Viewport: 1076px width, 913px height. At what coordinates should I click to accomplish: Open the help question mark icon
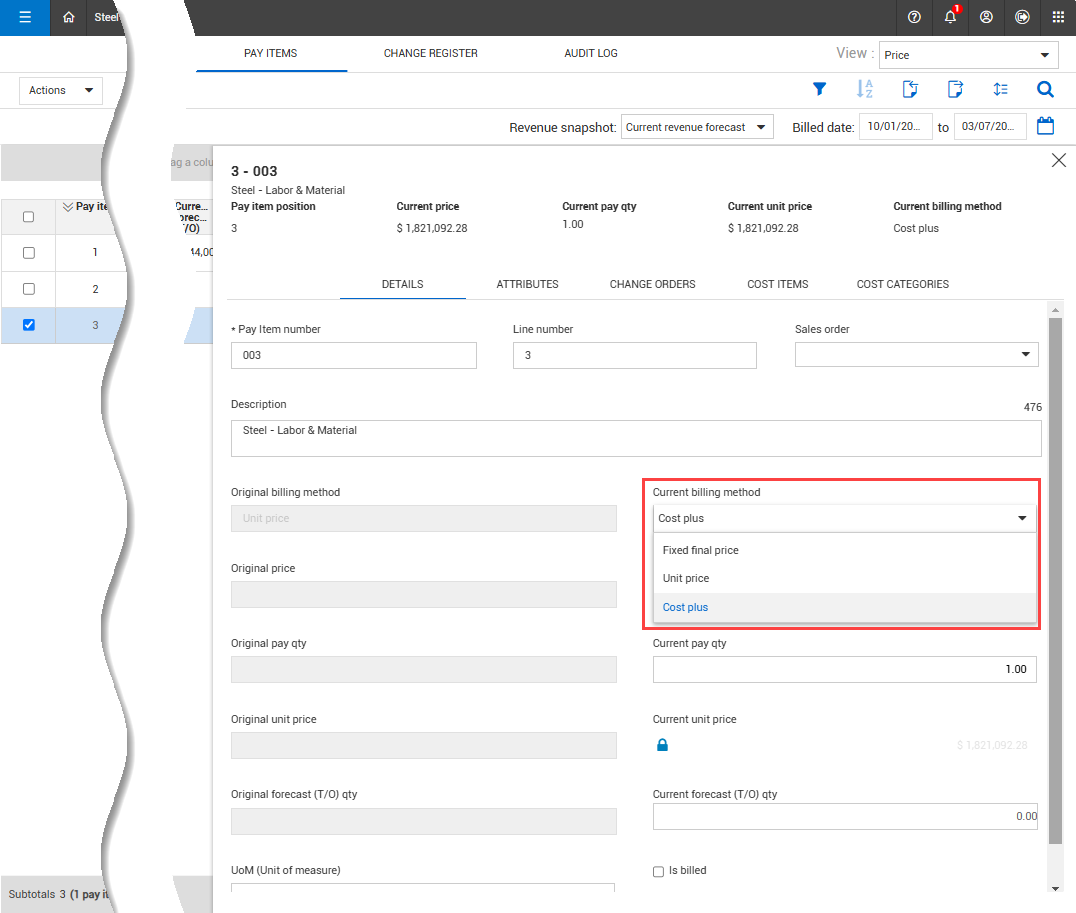click(914, 17)
